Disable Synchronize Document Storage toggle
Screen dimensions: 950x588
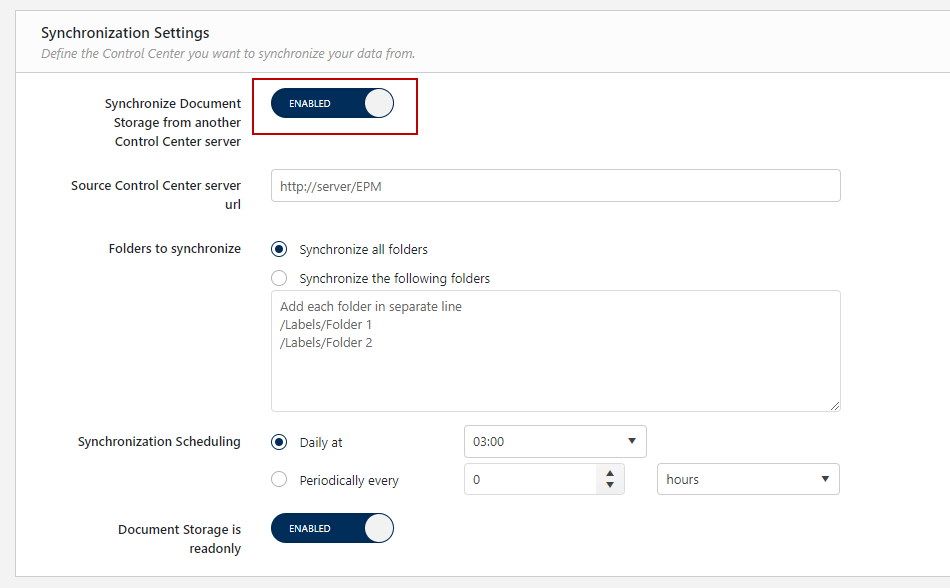coord(332,104)
